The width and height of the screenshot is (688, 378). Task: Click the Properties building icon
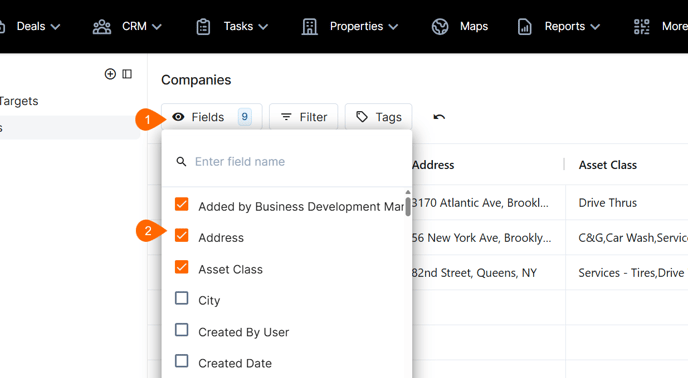(309, 27)
